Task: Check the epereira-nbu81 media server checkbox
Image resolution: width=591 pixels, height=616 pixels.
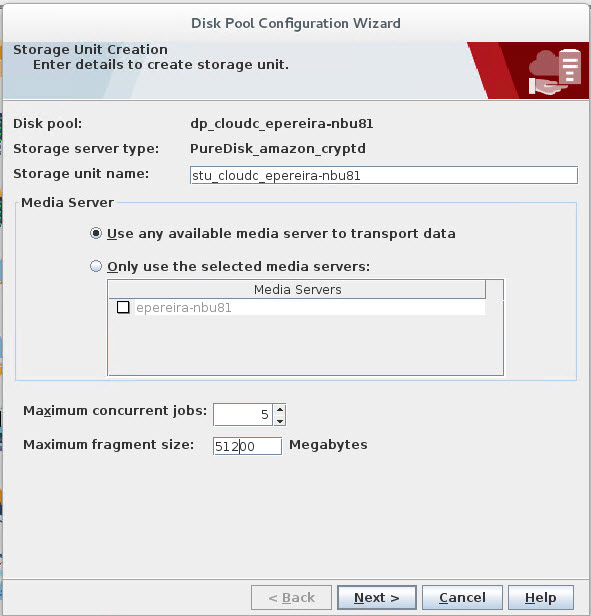Action: point(123,307)
